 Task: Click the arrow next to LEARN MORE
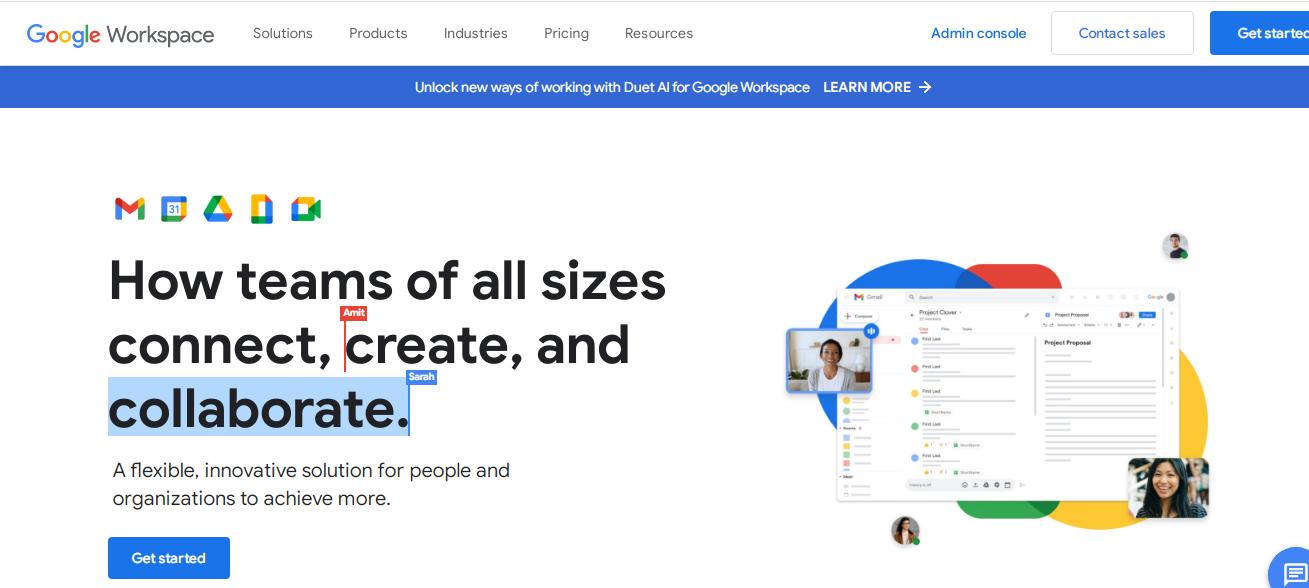click(925, 87)
